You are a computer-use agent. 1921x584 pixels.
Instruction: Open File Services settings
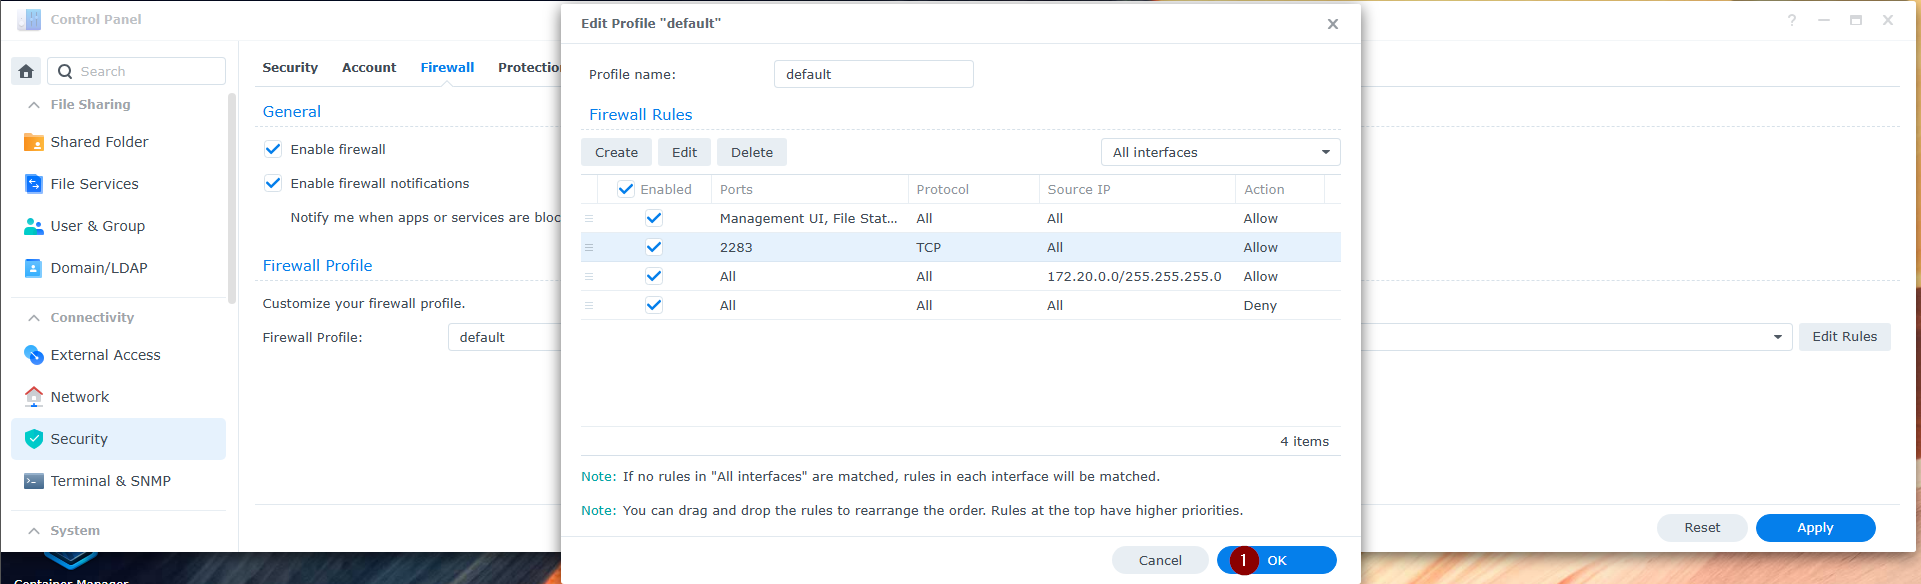pos(94,184)
